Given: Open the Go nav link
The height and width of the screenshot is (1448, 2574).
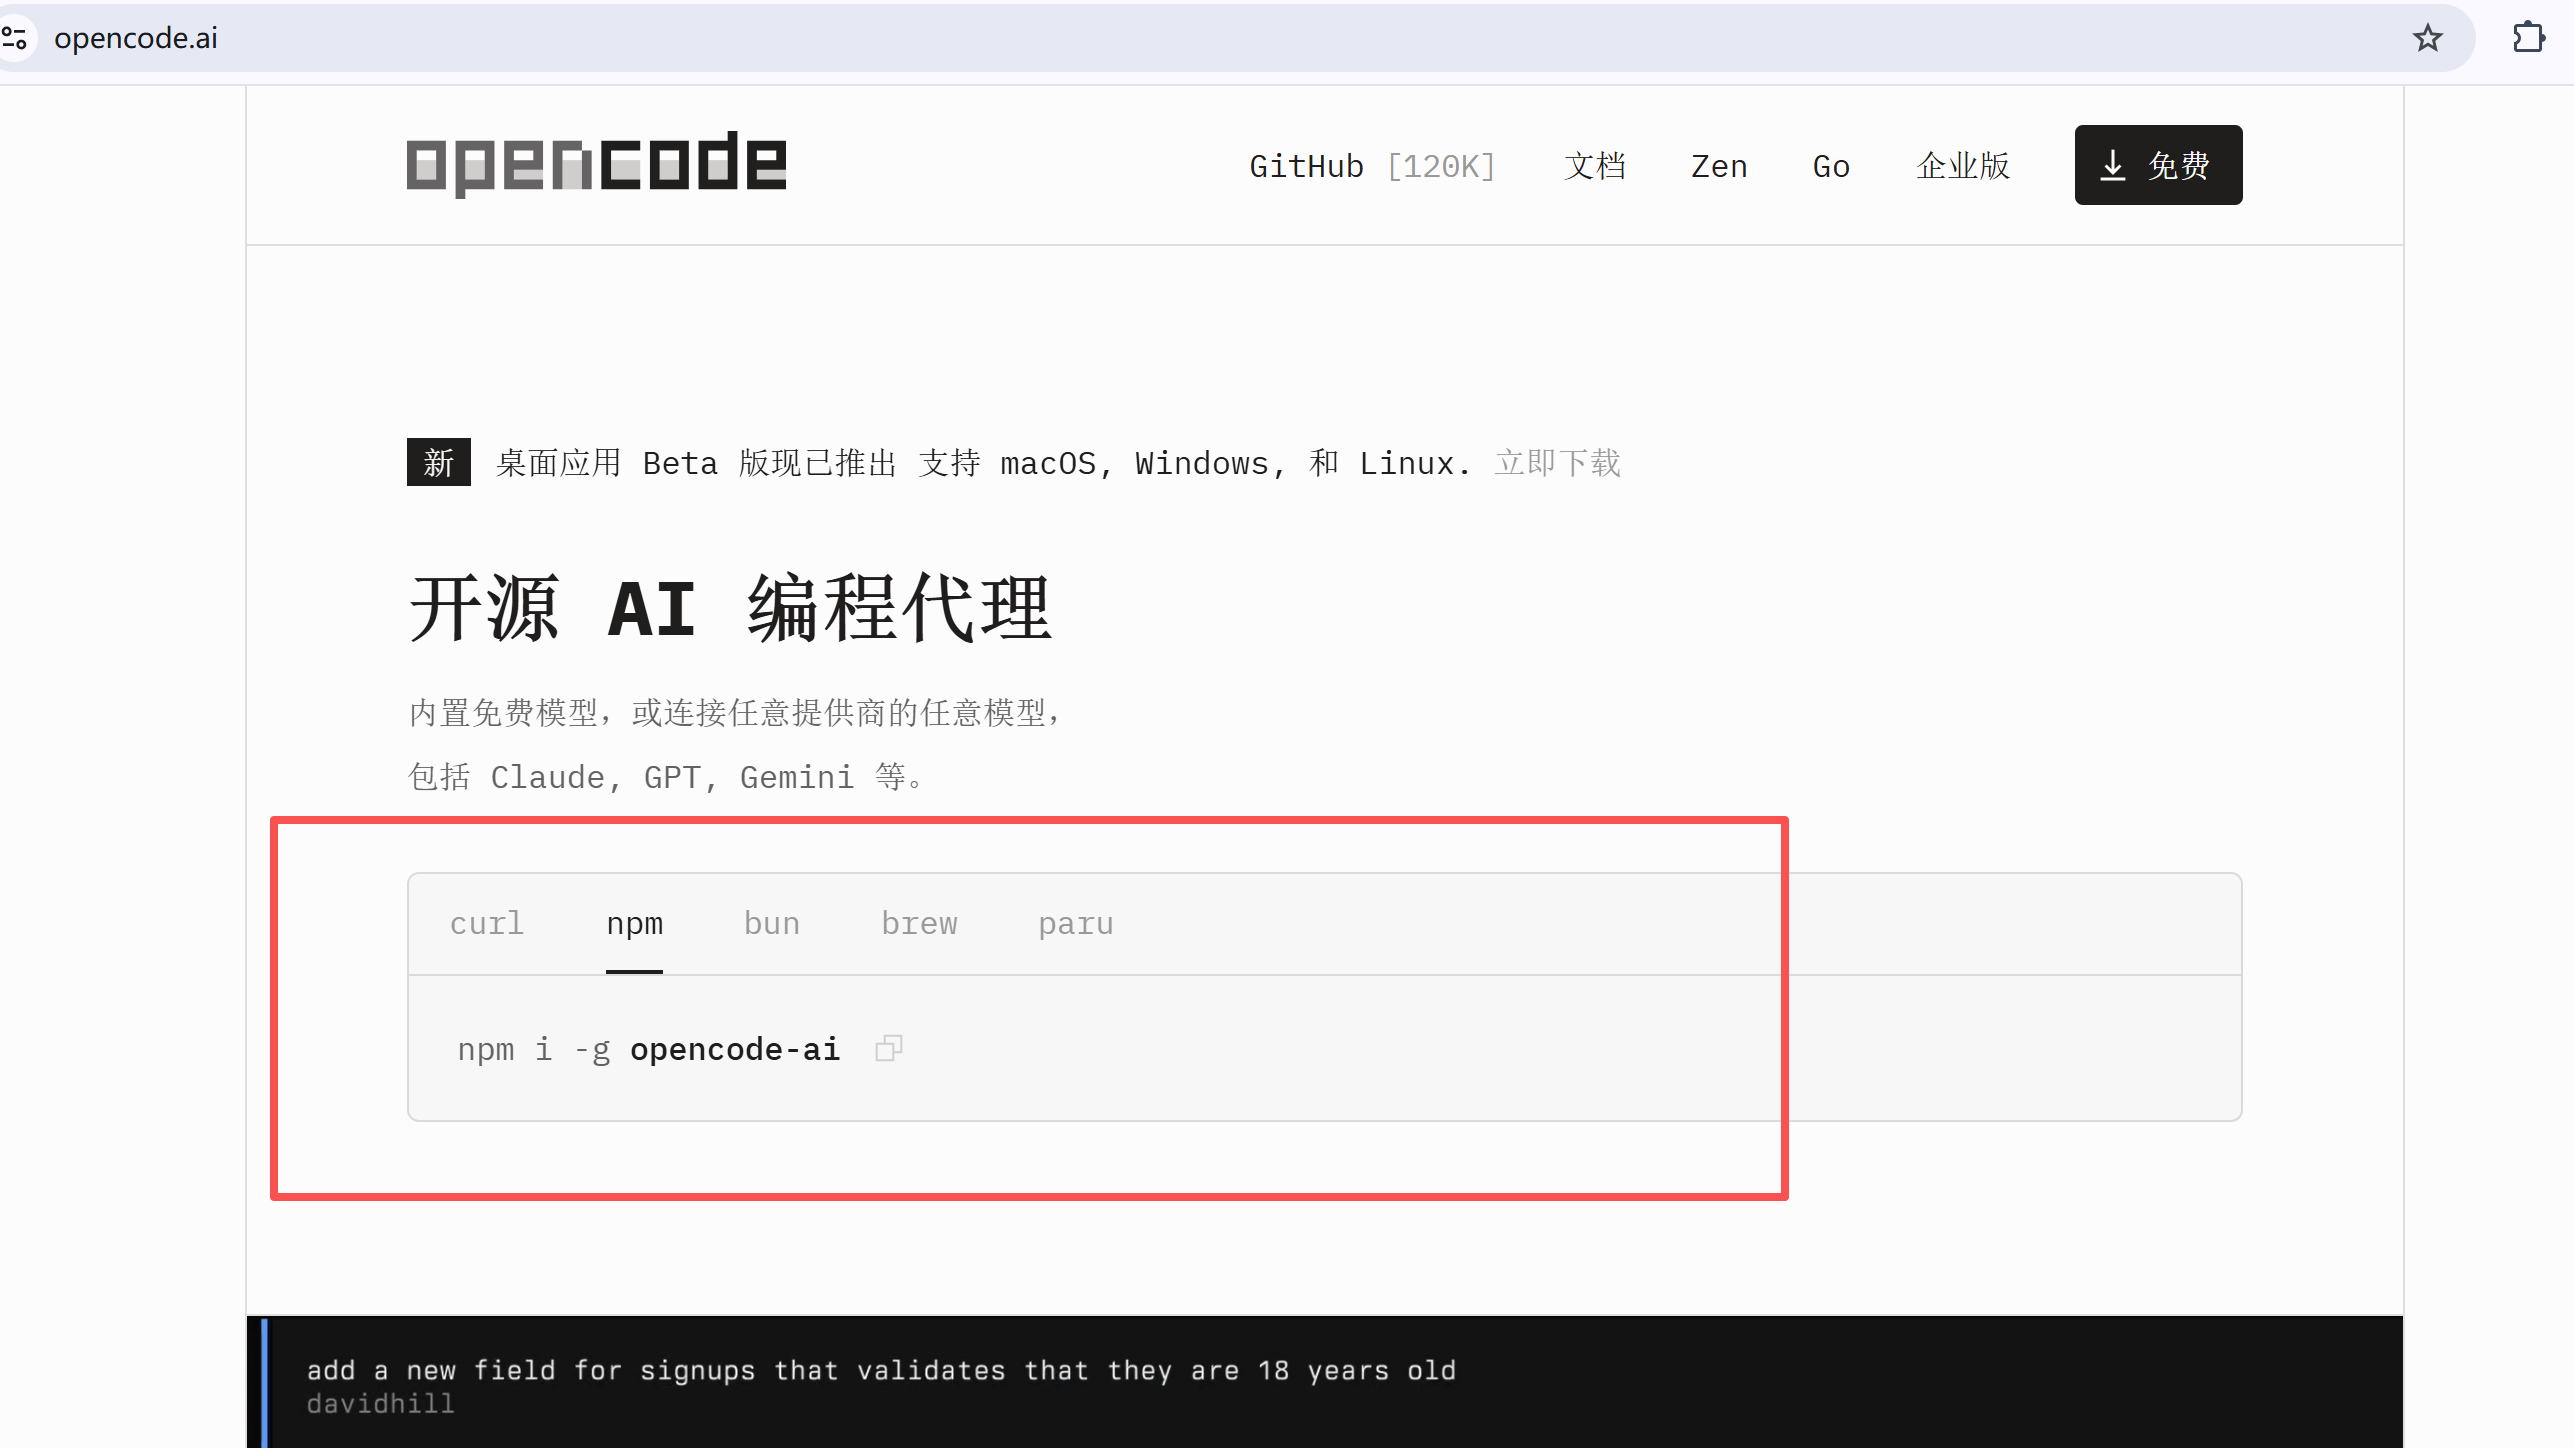Looking at the screenshot, I should tap(1830, 166).
